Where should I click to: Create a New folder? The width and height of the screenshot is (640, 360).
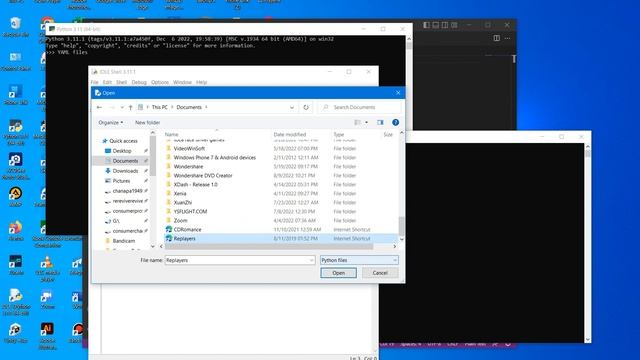tap(147, 122)
